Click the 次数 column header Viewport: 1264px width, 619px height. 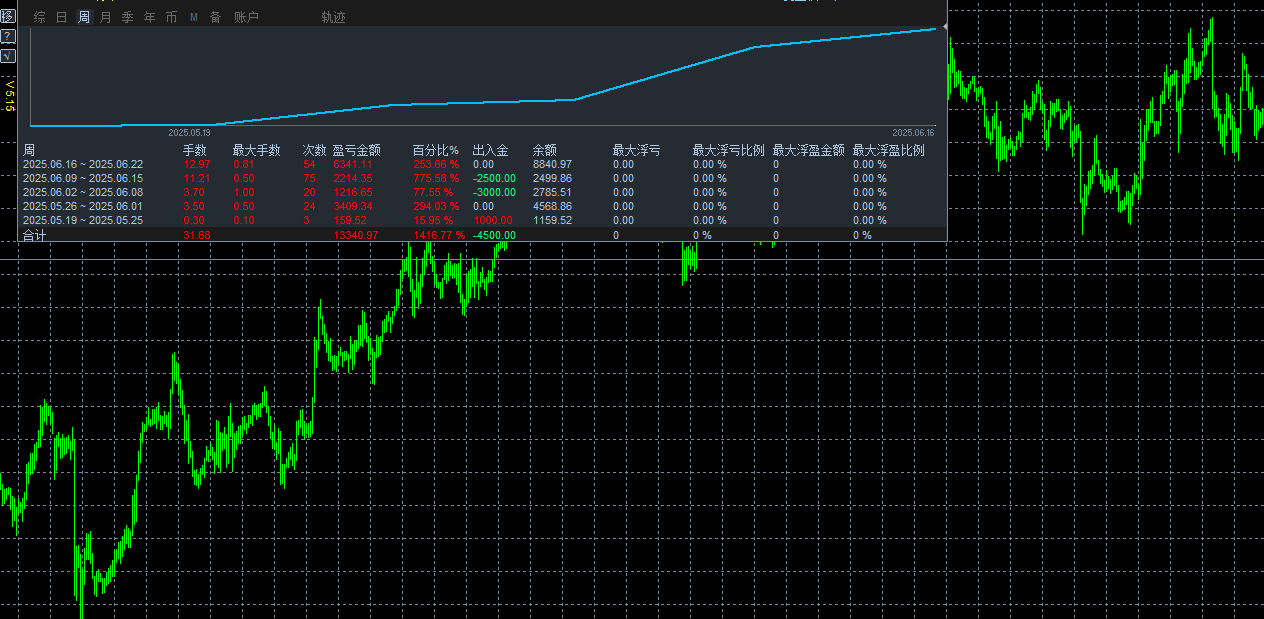pyautogui.click(x=315, y=150)
